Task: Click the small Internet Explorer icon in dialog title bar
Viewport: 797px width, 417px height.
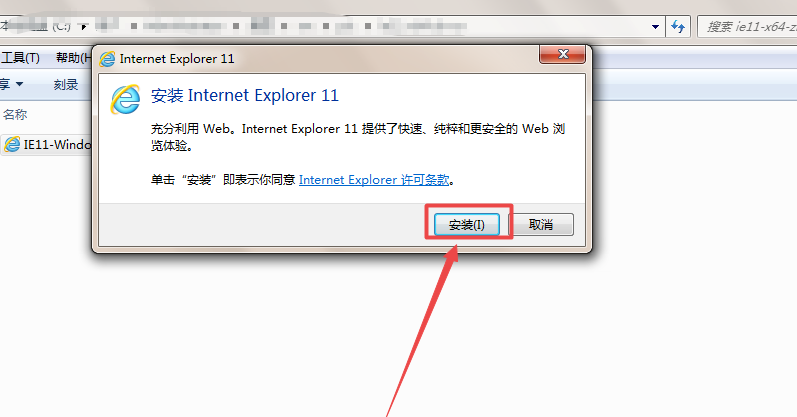Action: click(x=107, y=59)
